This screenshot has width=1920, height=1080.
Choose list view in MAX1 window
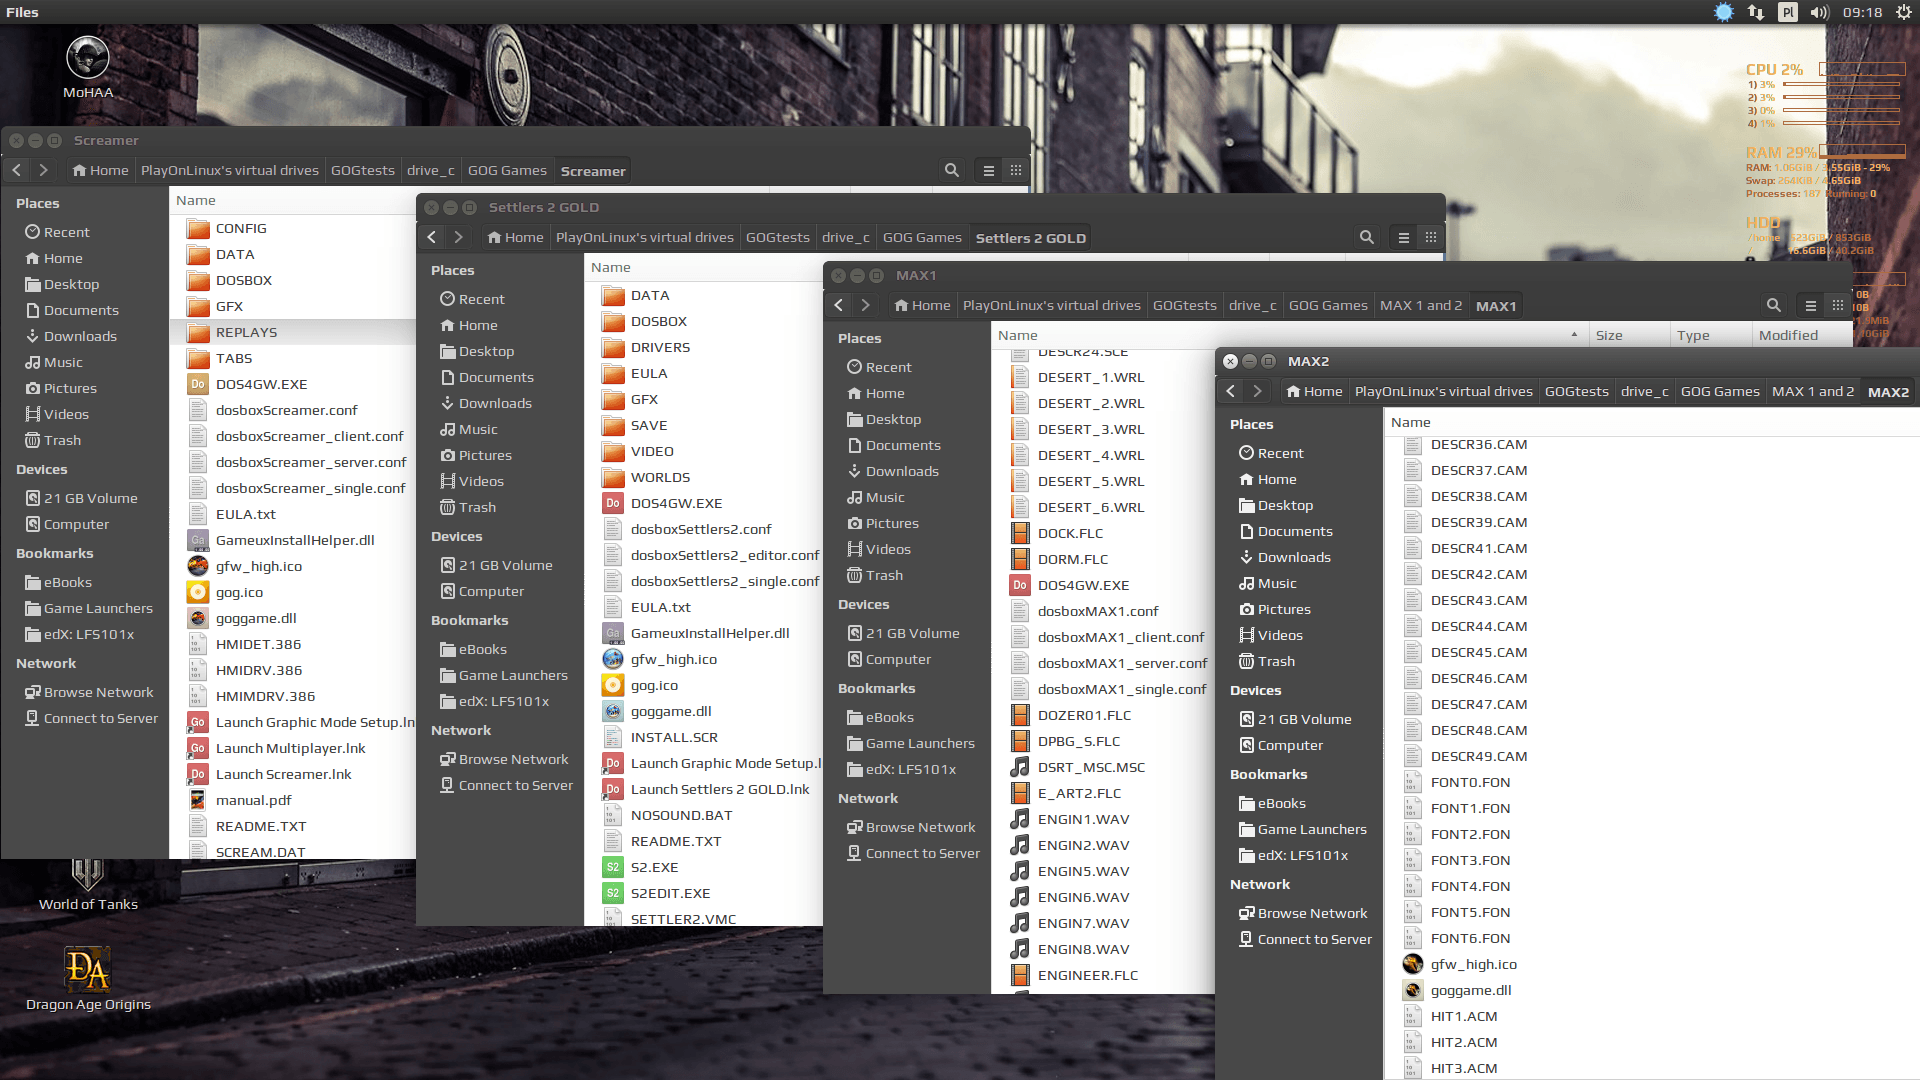(1811, 305)
